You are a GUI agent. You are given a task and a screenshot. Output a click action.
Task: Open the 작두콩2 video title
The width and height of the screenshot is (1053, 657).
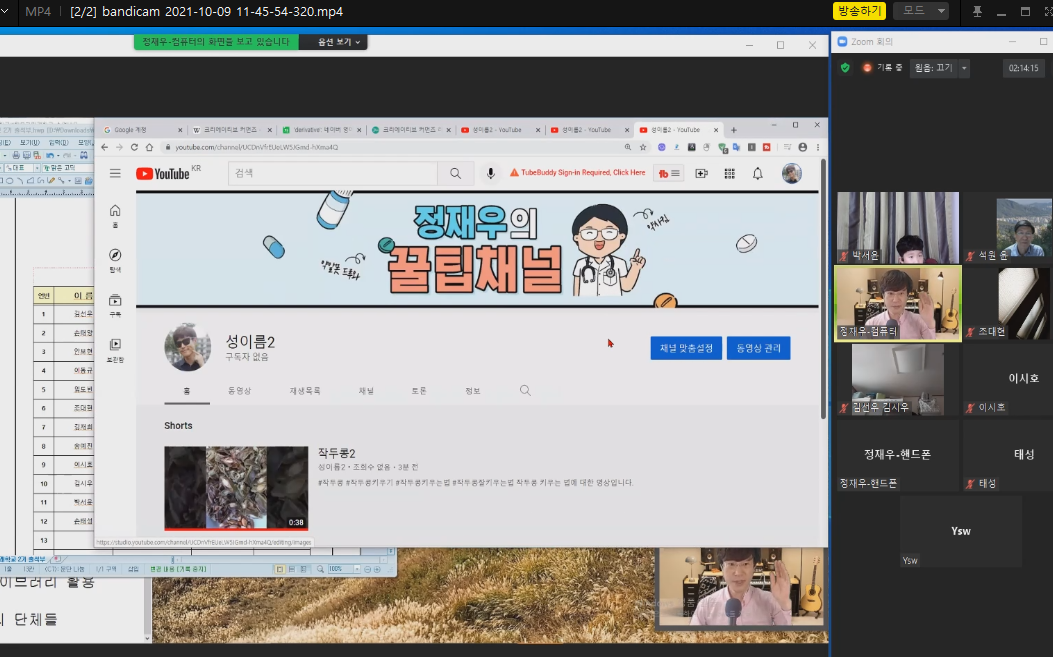(336, 453)
